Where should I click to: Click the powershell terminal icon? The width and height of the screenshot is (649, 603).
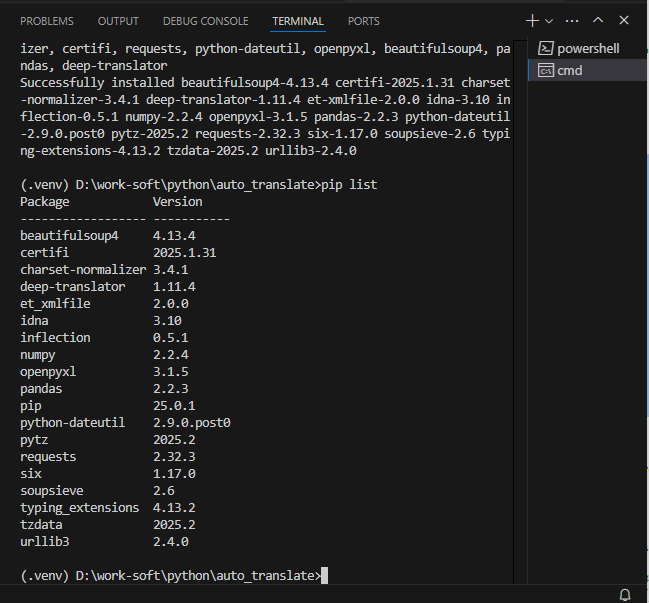[546, 48]
